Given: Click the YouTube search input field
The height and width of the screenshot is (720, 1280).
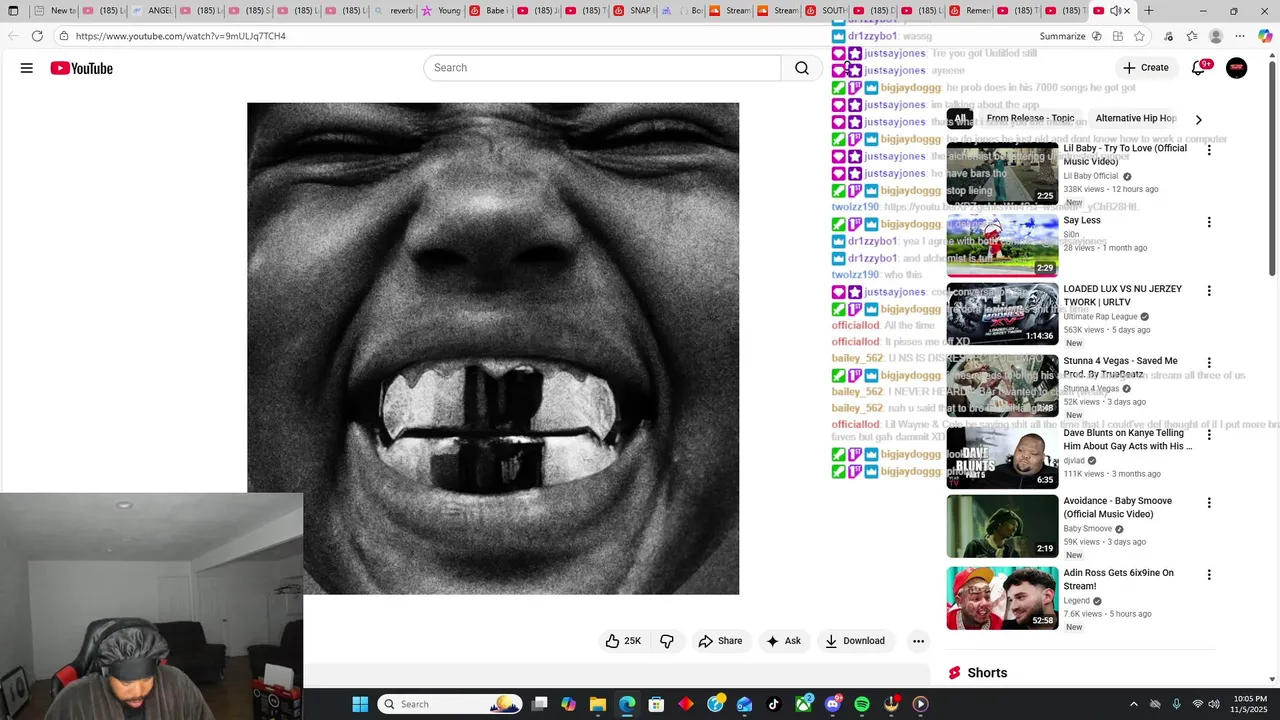Looking at the screenshot, I should [602, 68].
